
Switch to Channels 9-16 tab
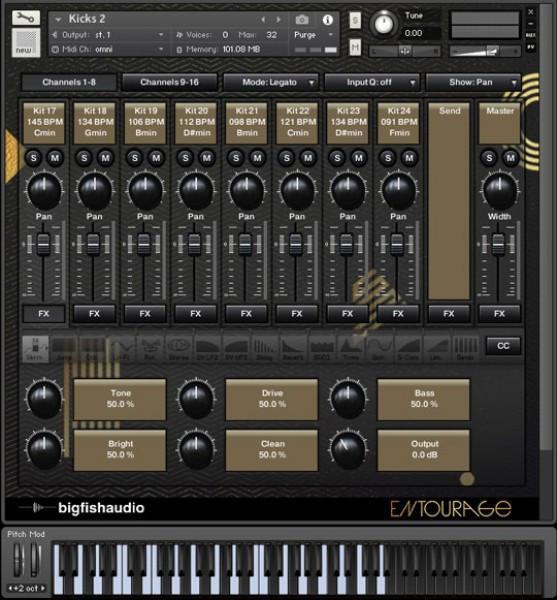(169, 82)
